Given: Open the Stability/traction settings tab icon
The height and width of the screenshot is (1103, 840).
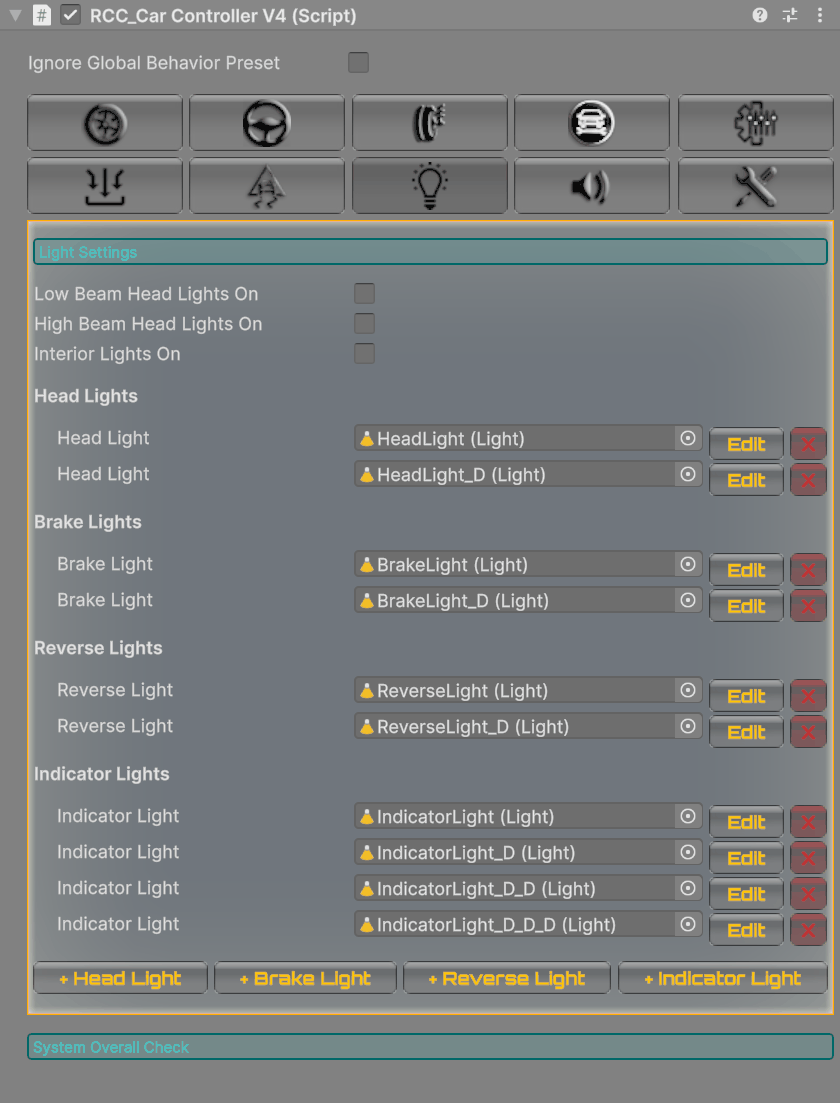Looking at the screenshot, I should [267, 186].
